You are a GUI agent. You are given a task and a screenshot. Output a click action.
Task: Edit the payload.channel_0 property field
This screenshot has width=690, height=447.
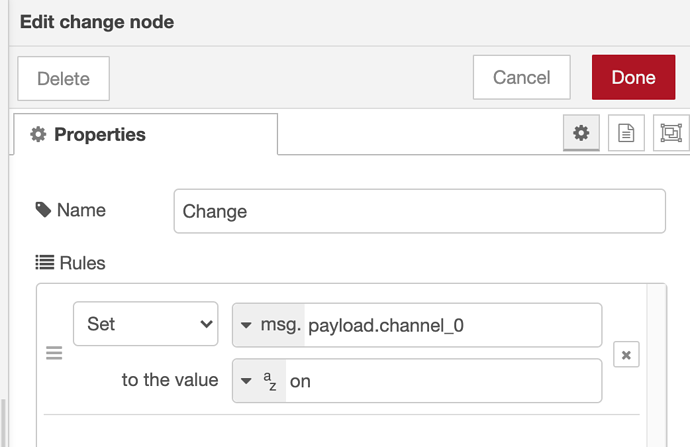click(452, 325)
